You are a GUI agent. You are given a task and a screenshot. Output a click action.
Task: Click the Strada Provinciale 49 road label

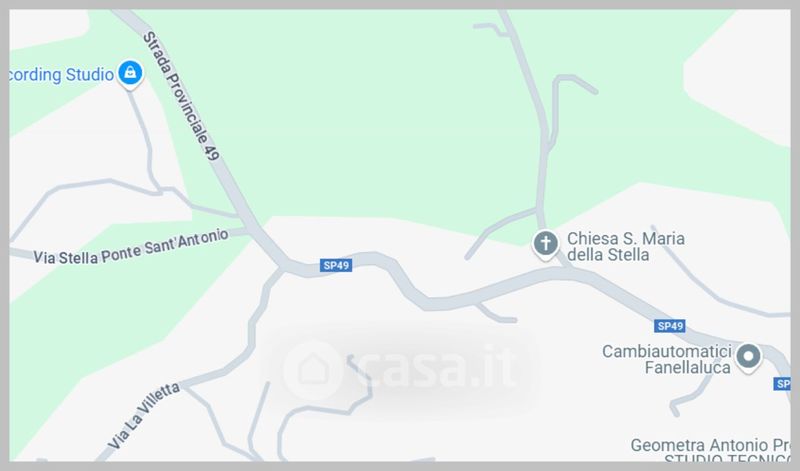tap(182, 96)
